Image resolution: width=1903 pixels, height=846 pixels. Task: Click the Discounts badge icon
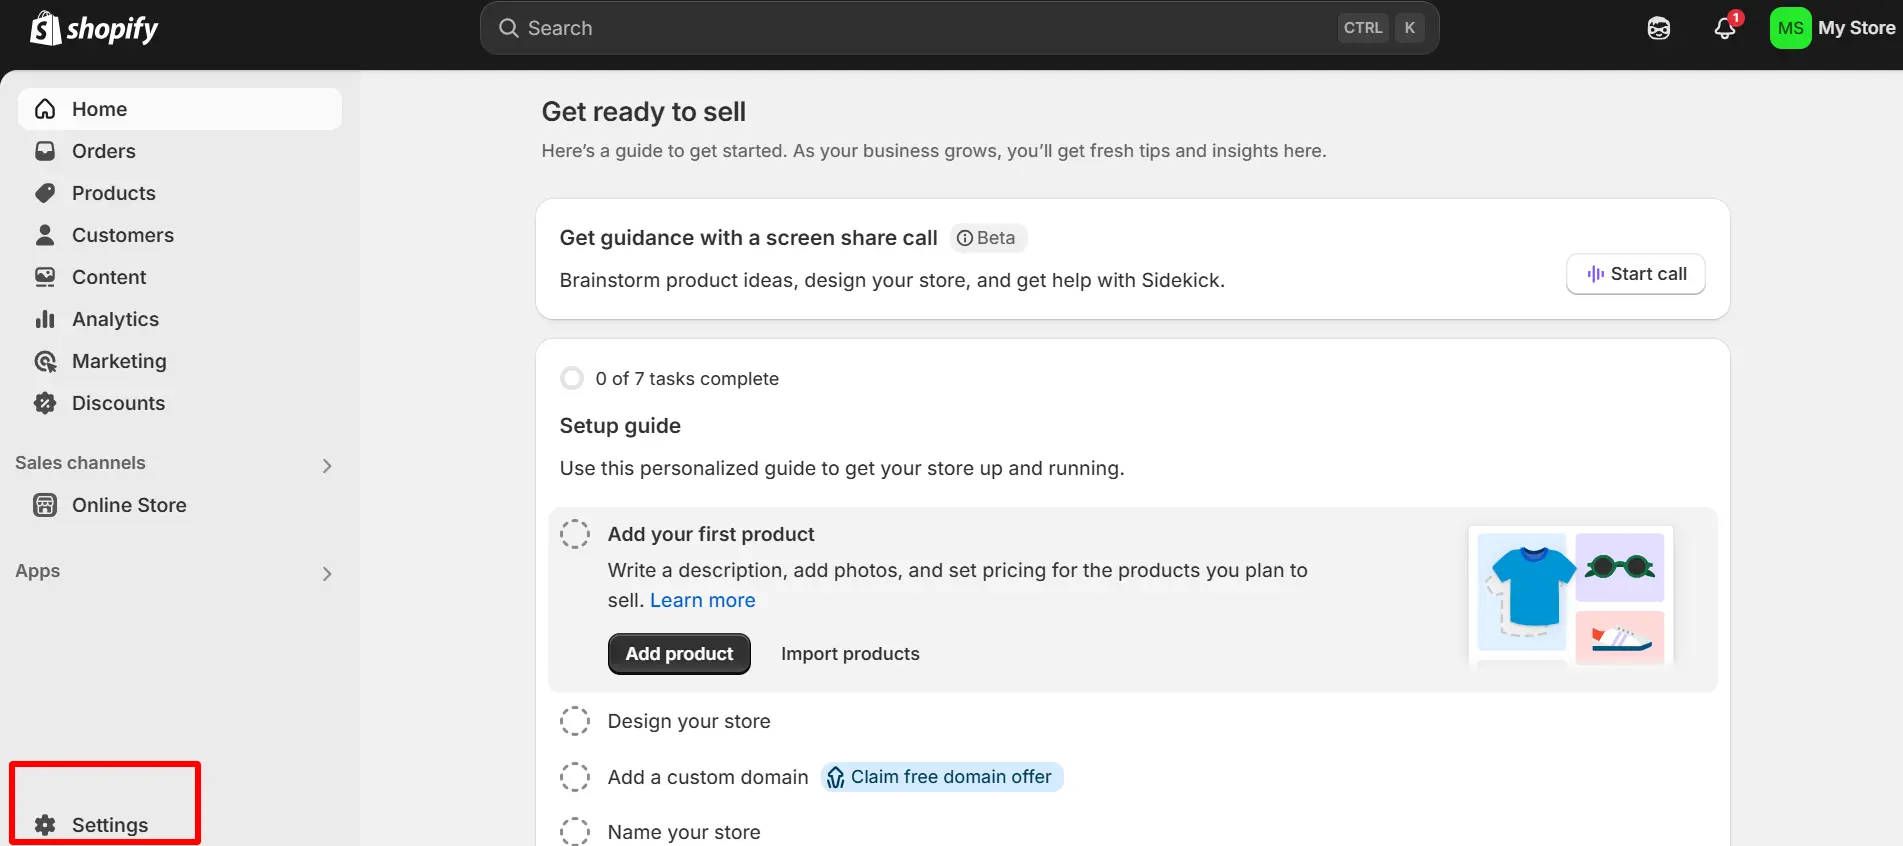click(45, 403)
